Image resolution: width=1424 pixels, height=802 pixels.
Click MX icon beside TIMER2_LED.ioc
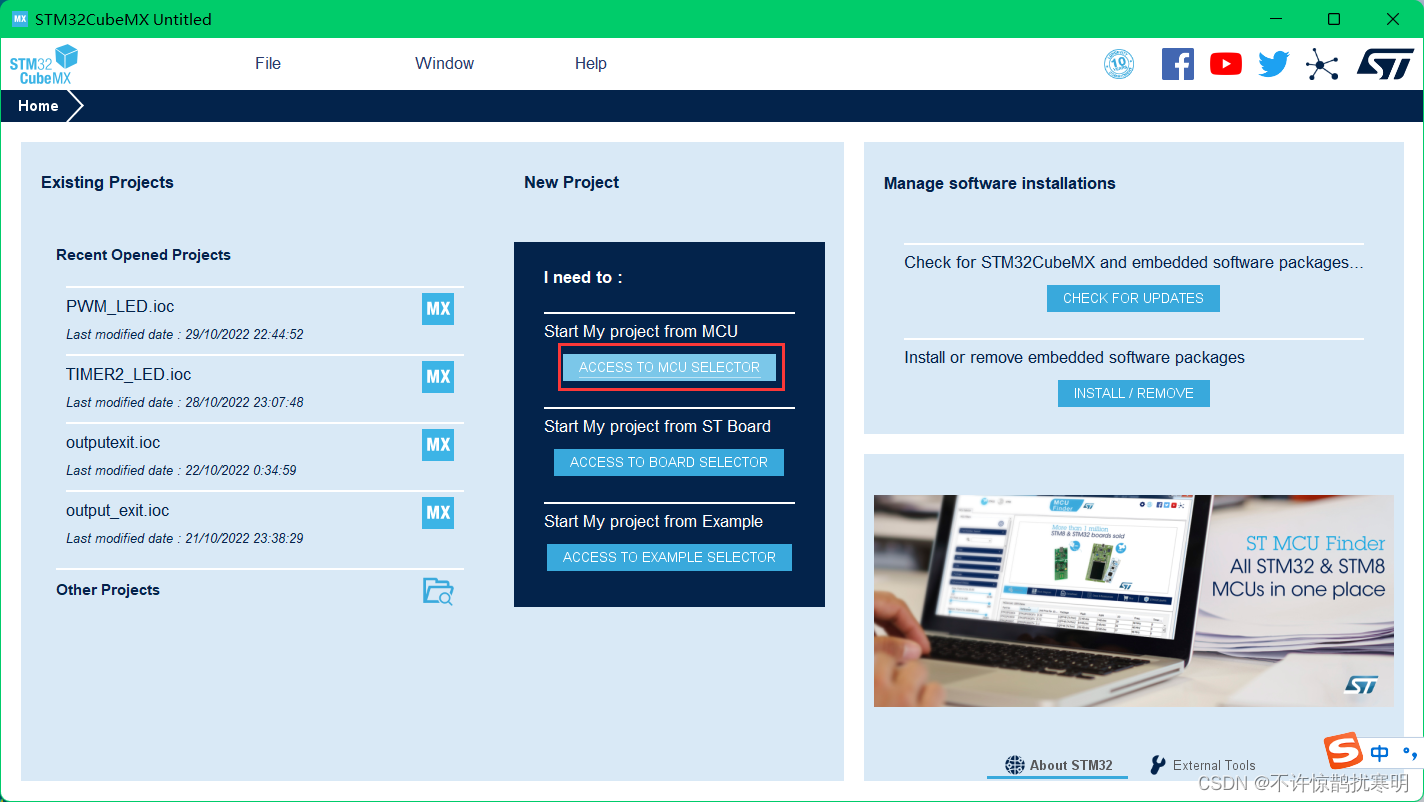[438, 377]
